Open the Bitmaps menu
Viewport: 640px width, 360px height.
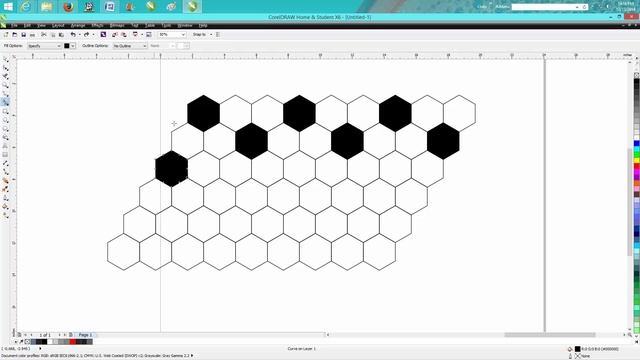point(117,25)
